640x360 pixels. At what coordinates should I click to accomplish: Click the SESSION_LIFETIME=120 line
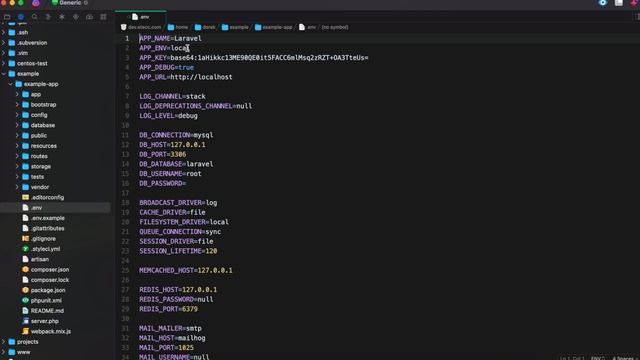click(178, 251)
